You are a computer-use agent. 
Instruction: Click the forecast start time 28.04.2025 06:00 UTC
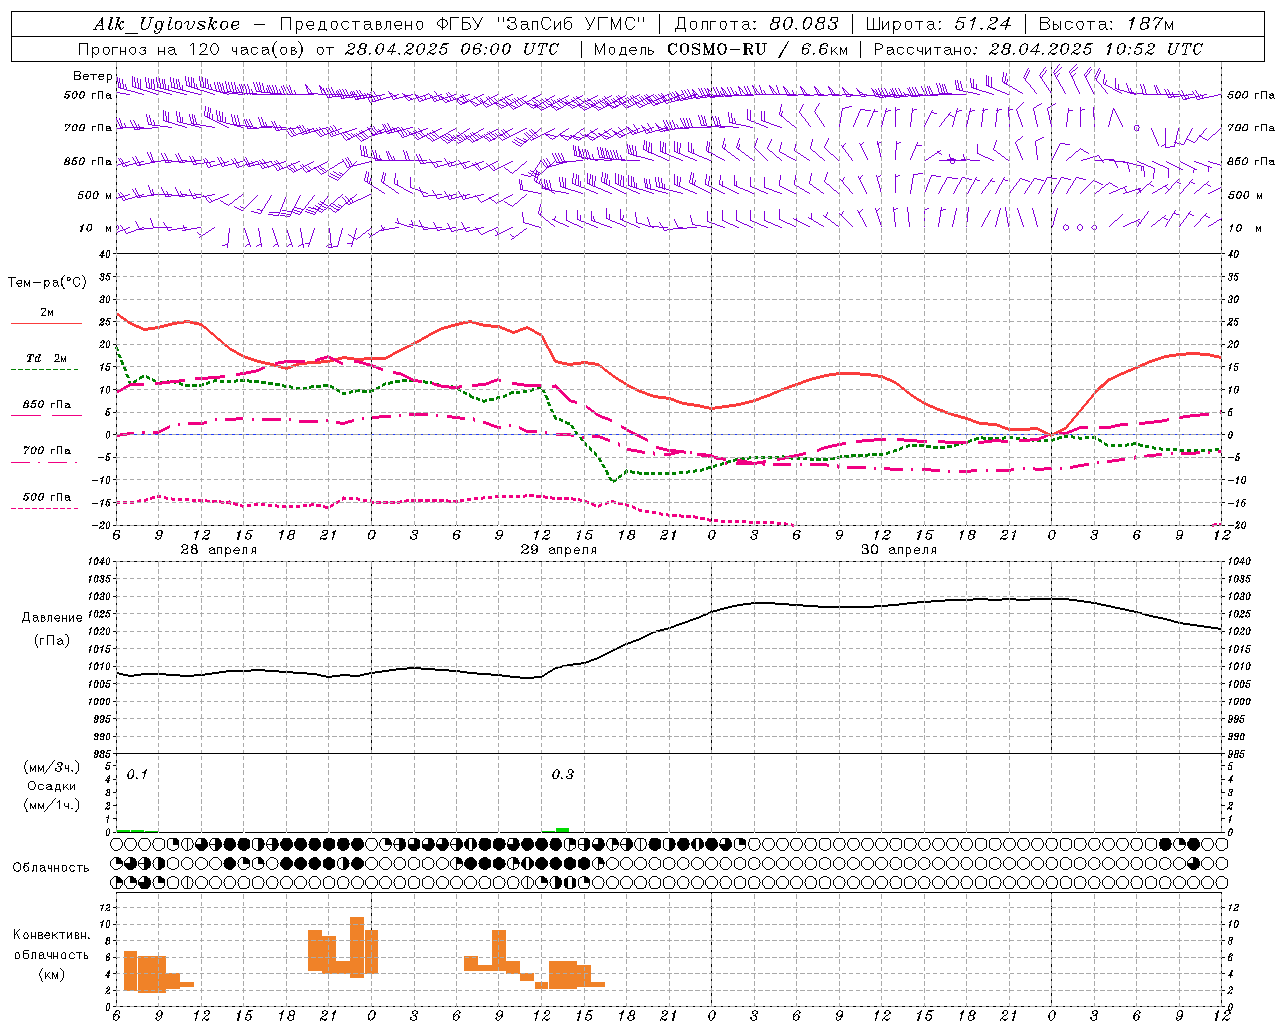(452, 49)
